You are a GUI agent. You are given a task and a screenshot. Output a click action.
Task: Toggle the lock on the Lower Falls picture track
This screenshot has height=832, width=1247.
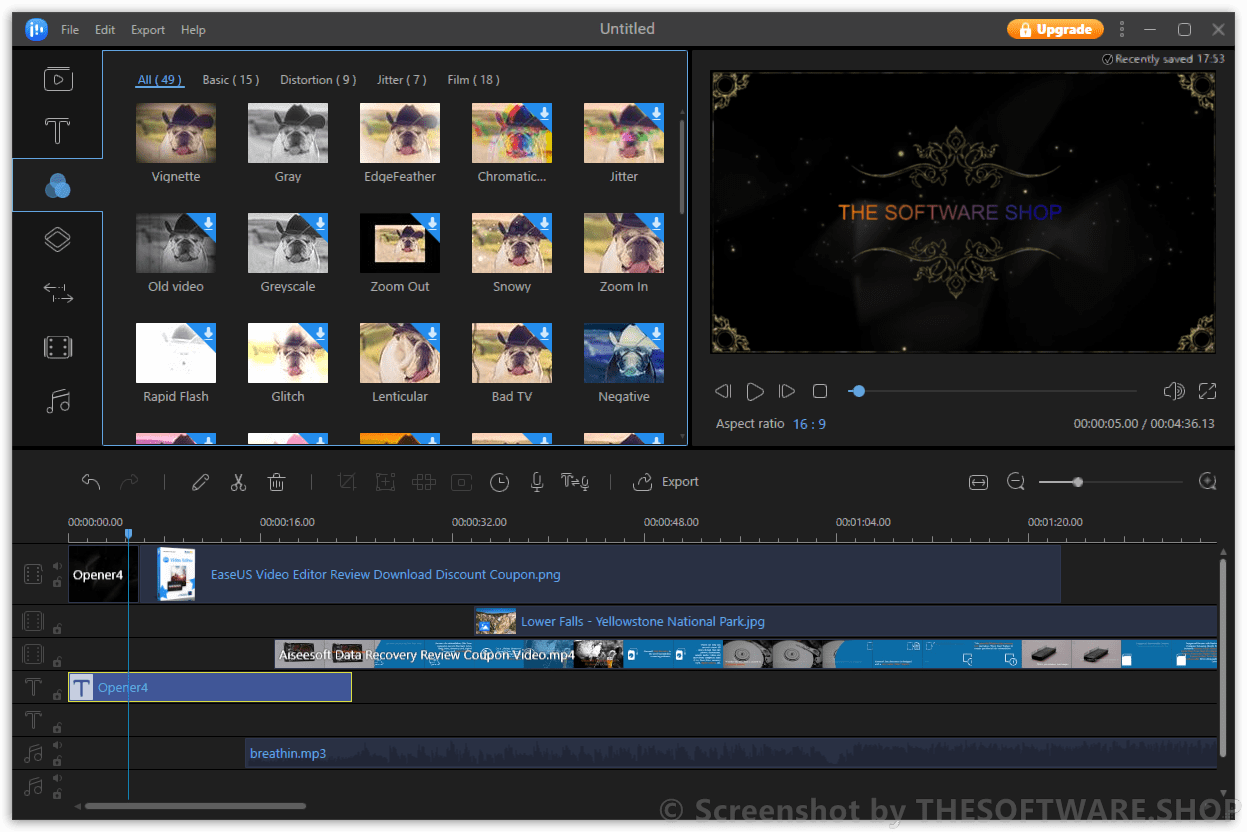click(56, 628)
